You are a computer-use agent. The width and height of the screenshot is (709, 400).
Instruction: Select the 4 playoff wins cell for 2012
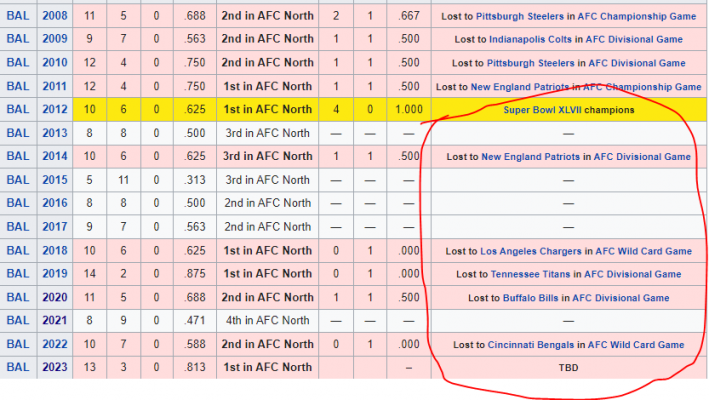[336, 109]
